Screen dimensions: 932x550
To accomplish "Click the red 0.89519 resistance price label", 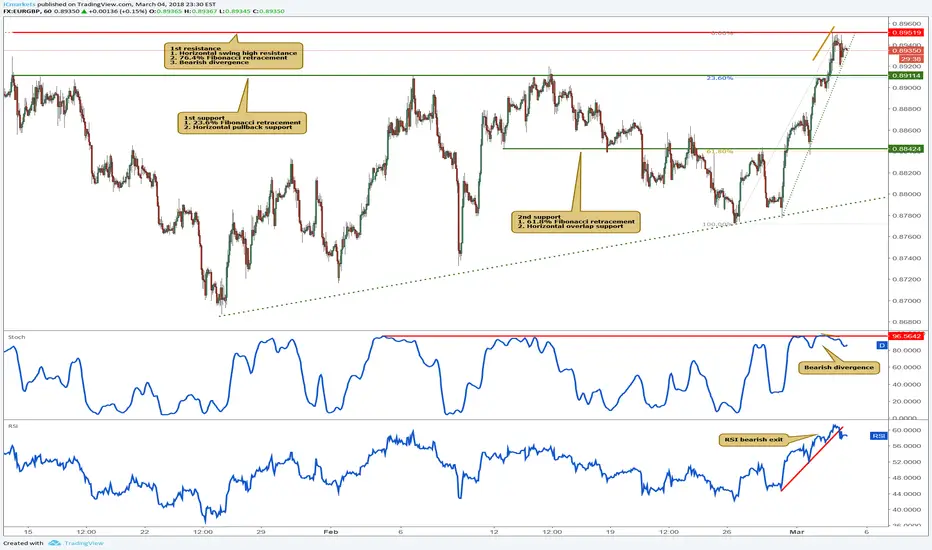I will click(x=906, y=33).
